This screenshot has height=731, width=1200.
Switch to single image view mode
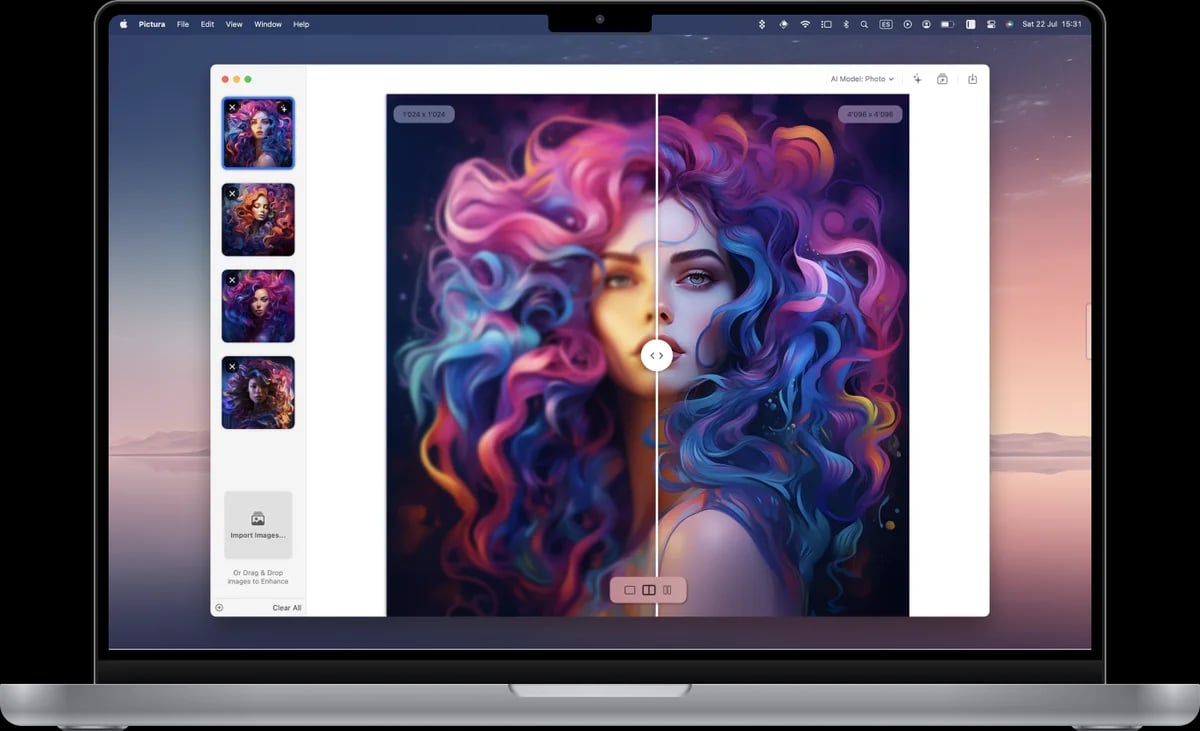click(630, 590)
